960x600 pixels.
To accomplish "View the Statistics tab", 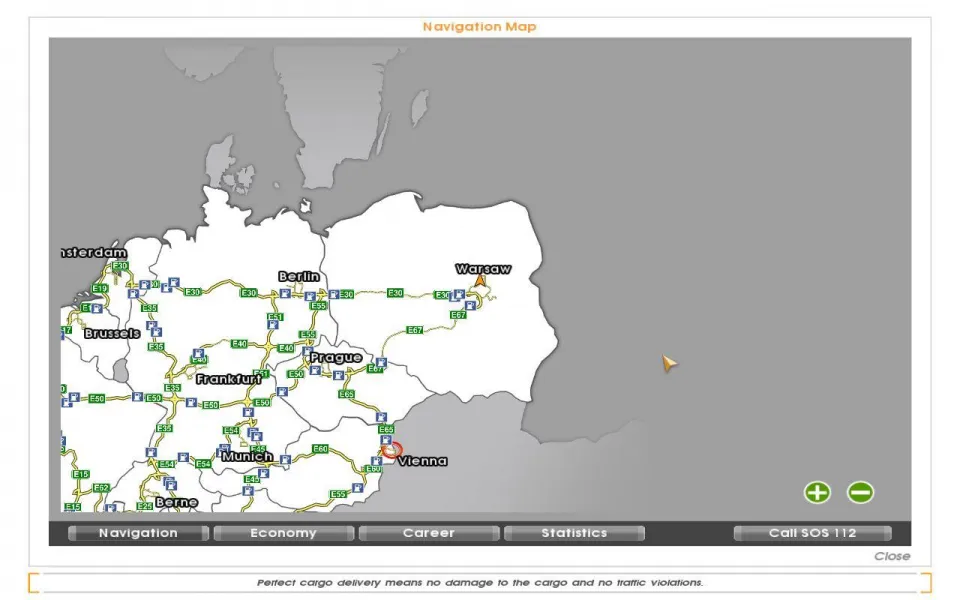I will coord(574,533).
